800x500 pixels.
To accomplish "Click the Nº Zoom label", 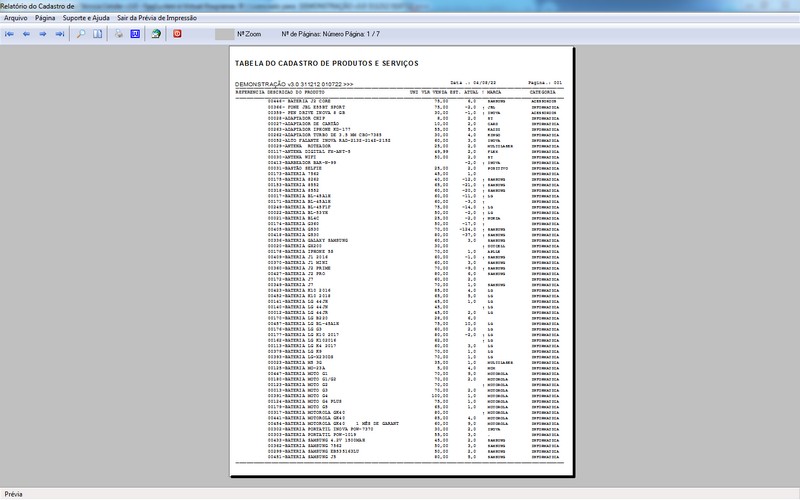I will coord(249,34).
